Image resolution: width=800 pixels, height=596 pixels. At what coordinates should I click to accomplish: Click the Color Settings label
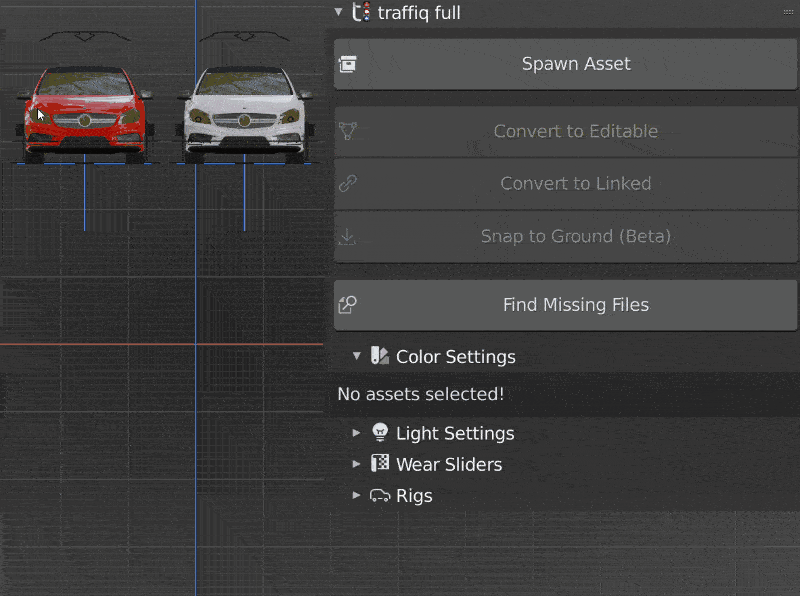456,357
